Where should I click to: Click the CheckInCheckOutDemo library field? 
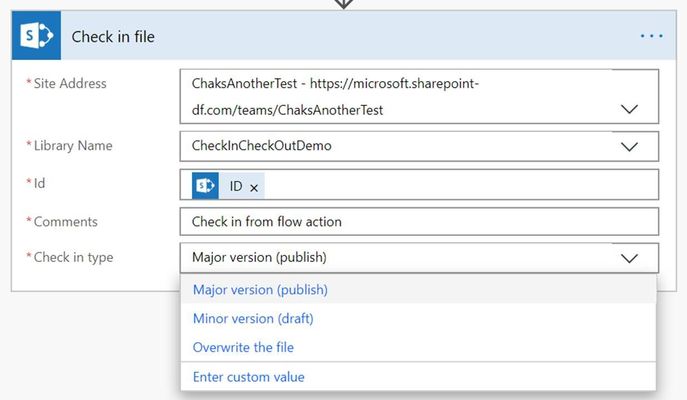tap(419, 146)
